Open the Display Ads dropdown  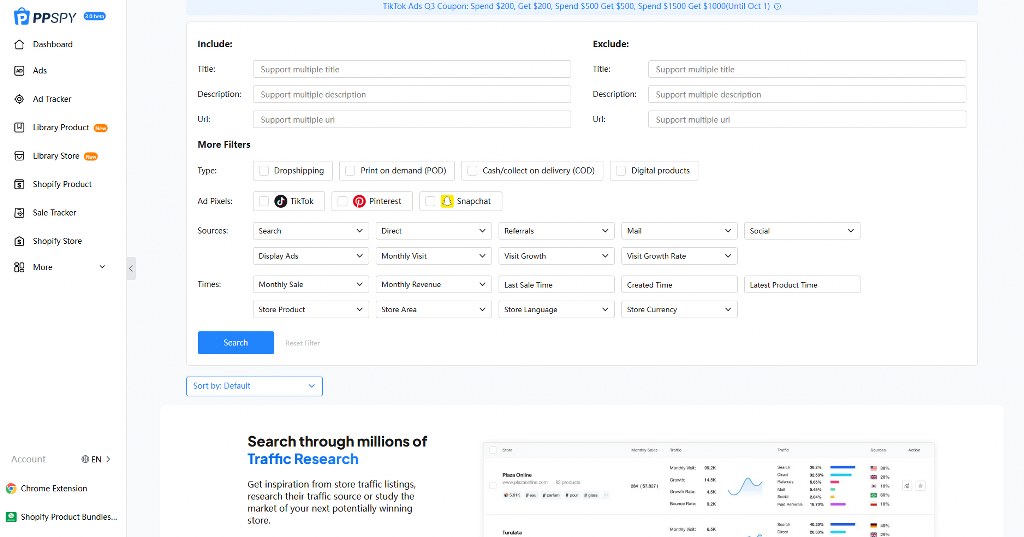311,256
